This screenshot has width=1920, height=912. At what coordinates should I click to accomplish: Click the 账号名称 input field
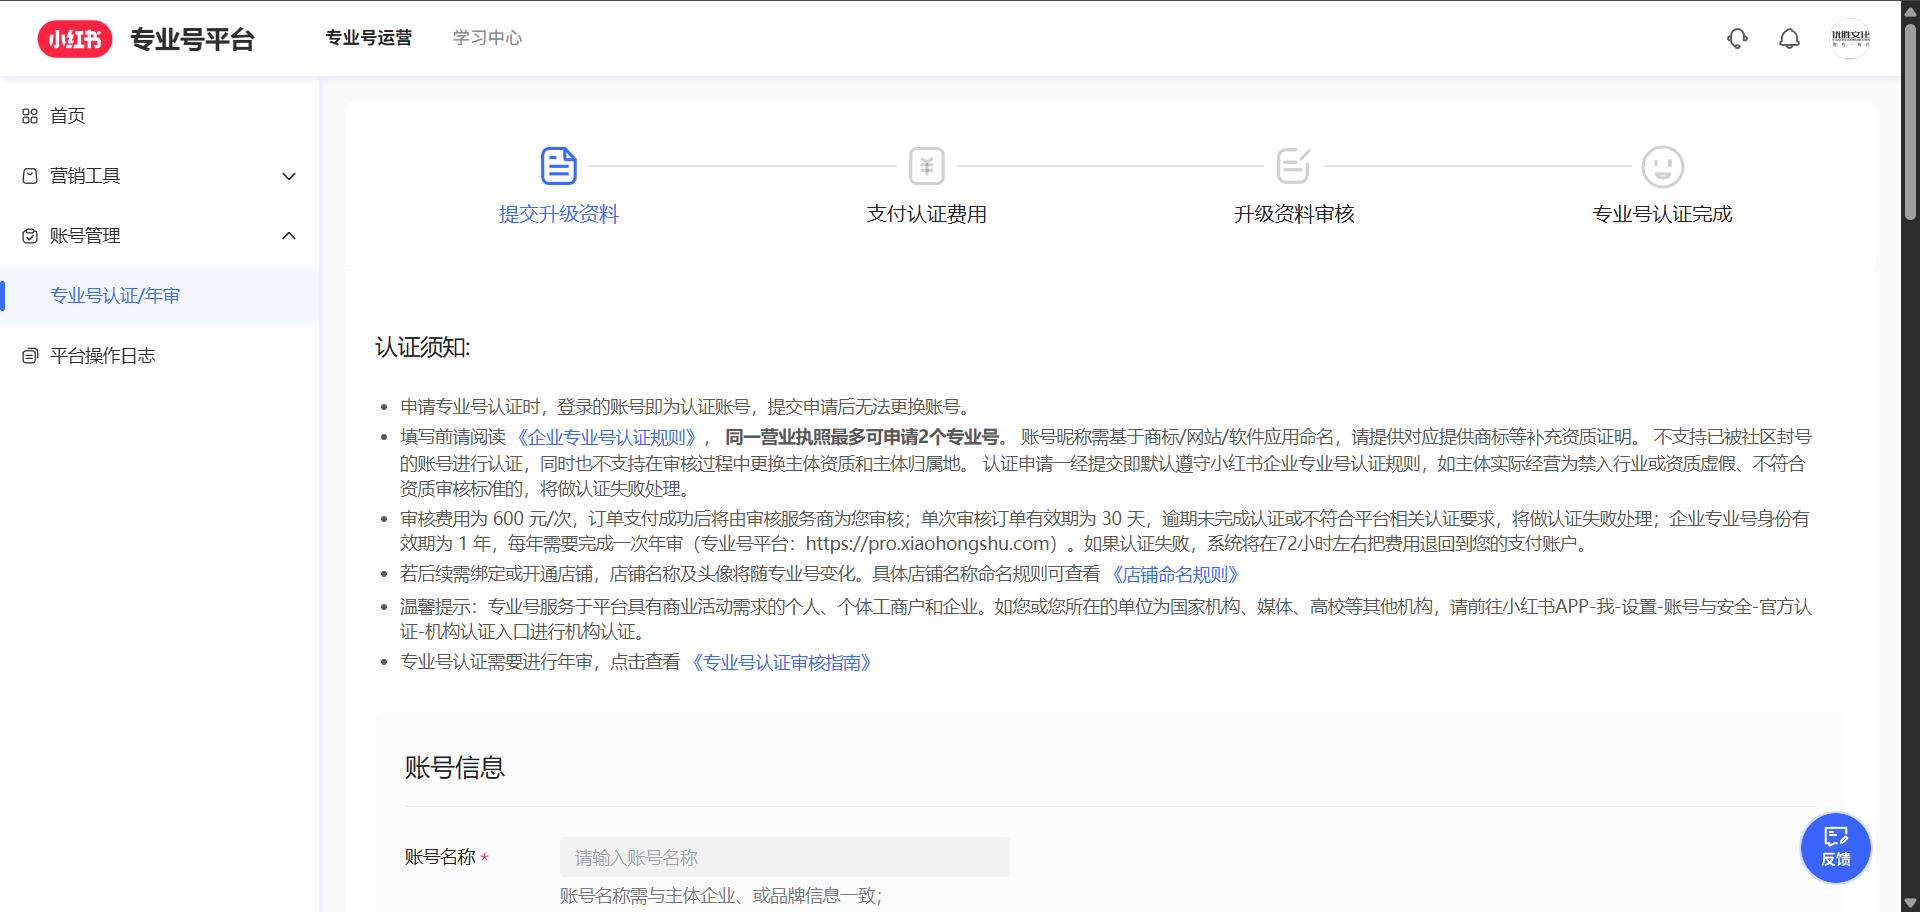[784, 857]
